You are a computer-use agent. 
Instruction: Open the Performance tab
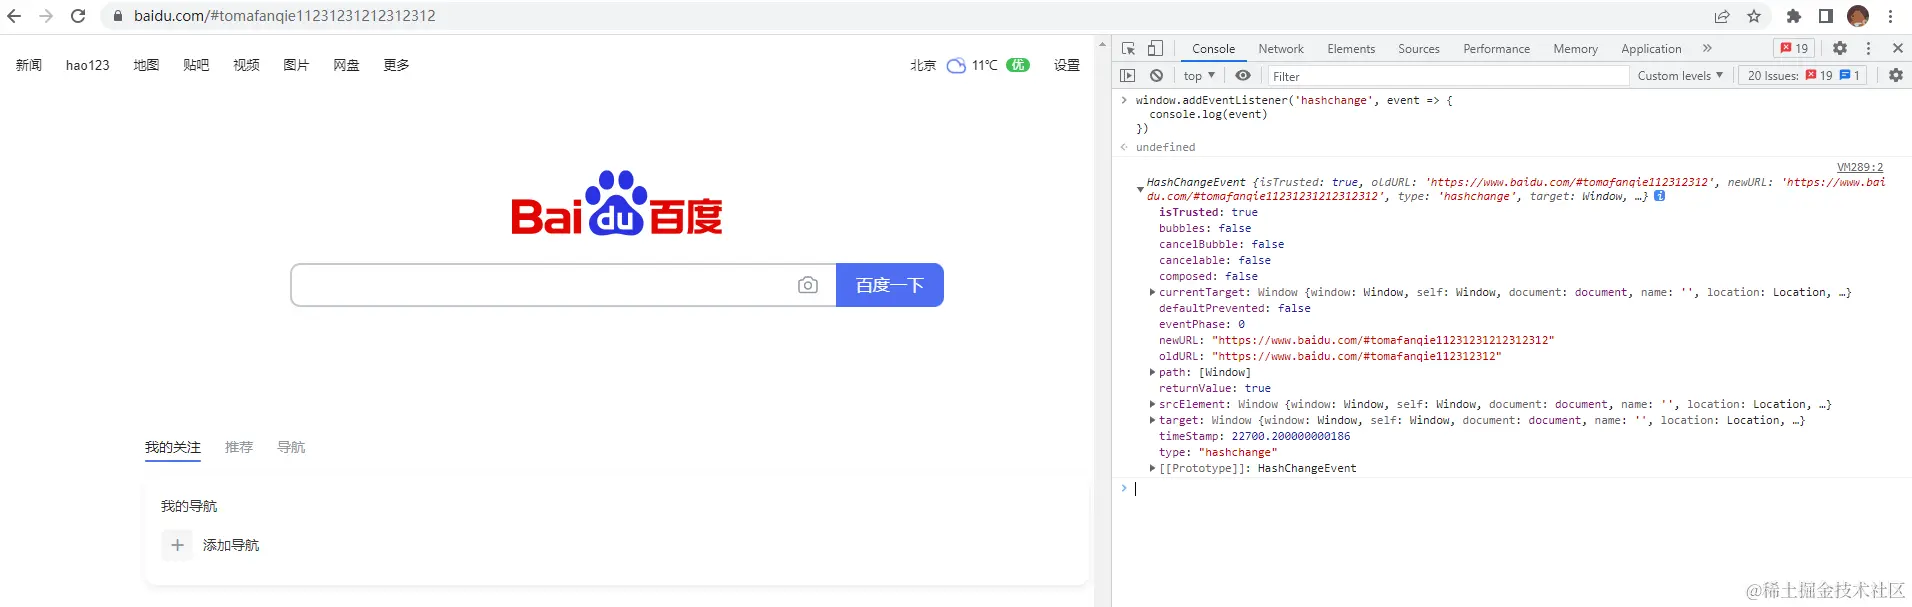[x=1496, y=49]
